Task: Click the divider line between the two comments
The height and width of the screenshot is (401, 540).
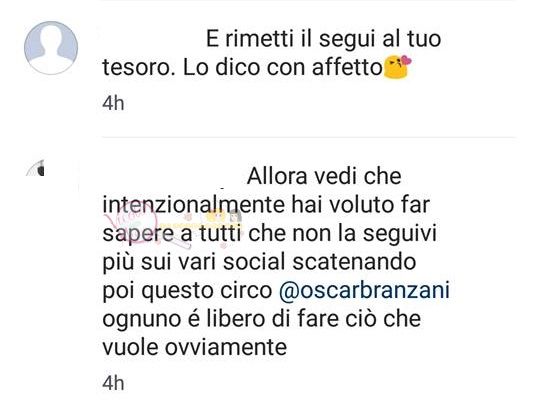Action: click(309, 137)
